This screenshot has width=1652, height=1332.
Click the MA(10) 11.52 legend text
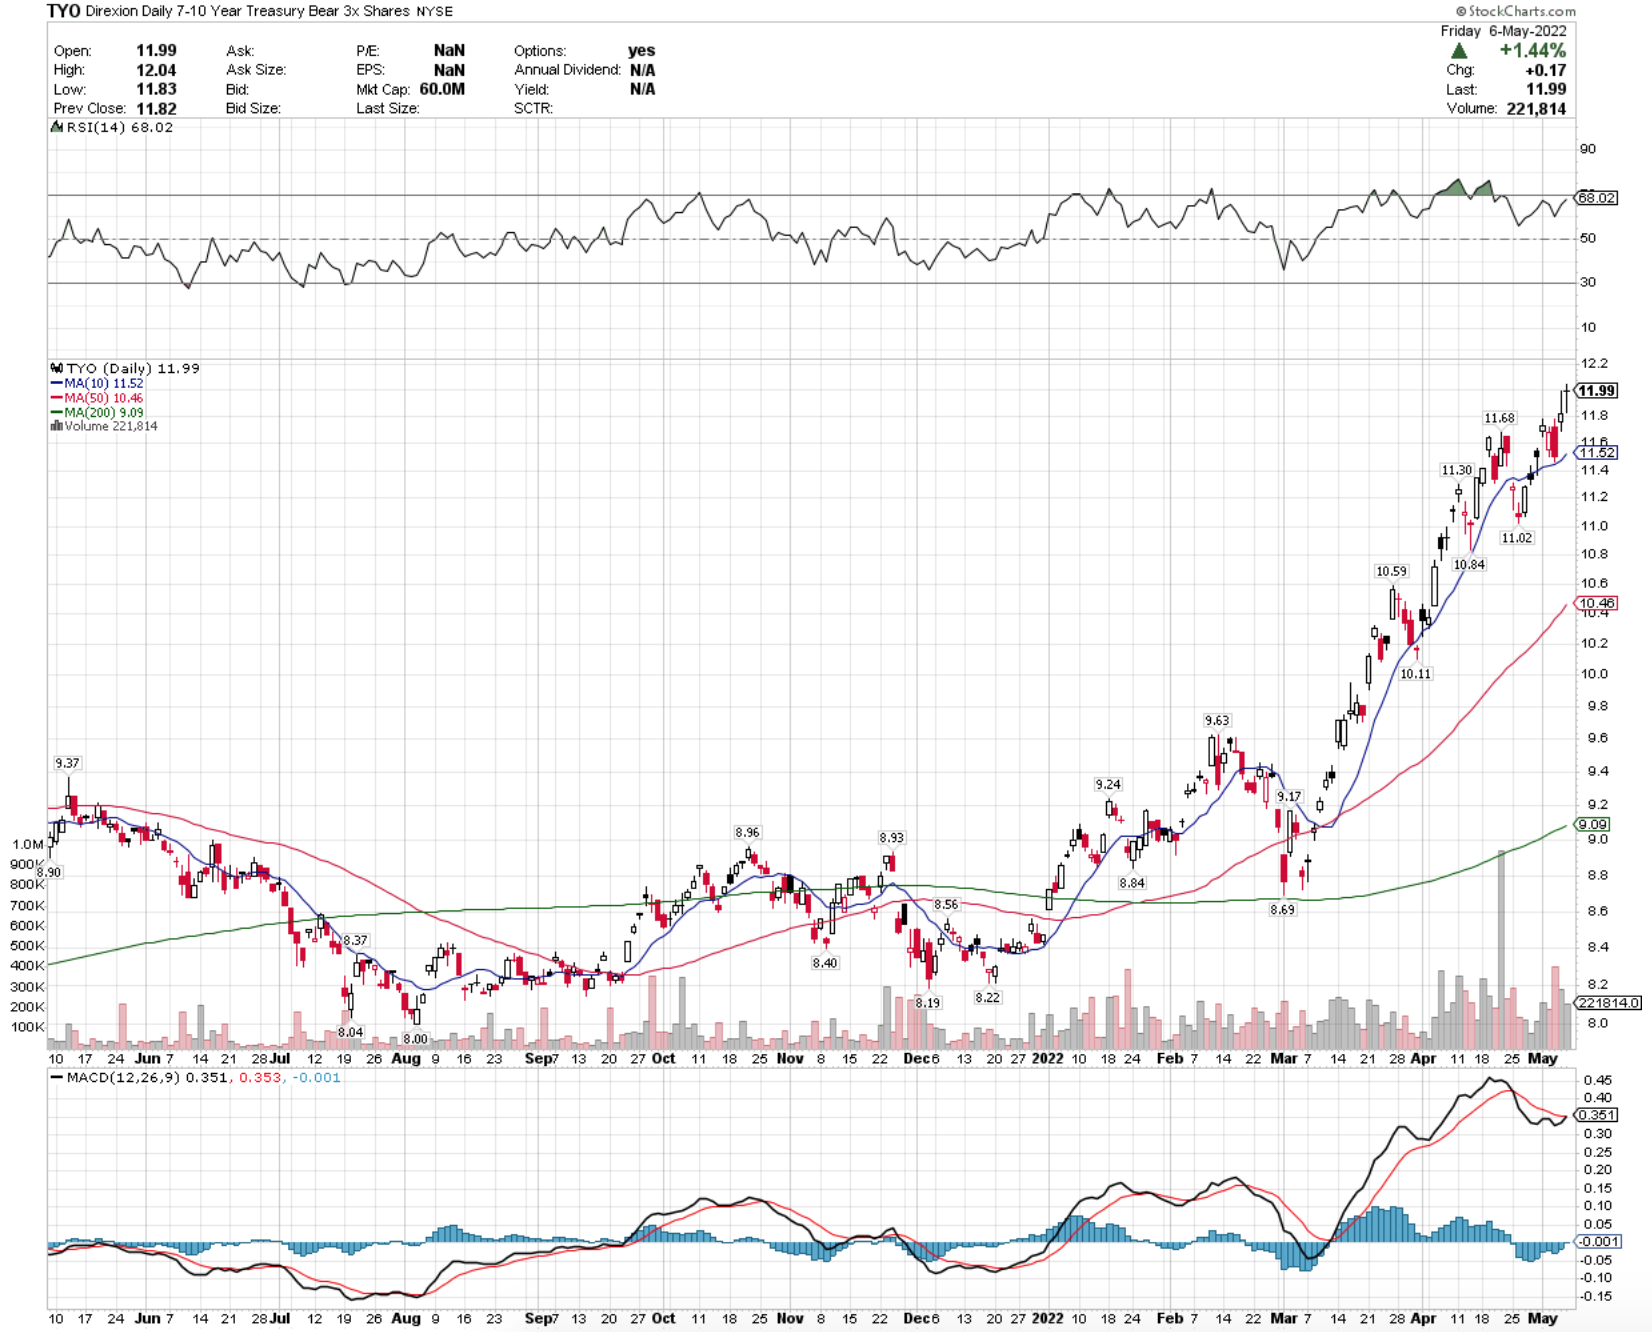103,383
